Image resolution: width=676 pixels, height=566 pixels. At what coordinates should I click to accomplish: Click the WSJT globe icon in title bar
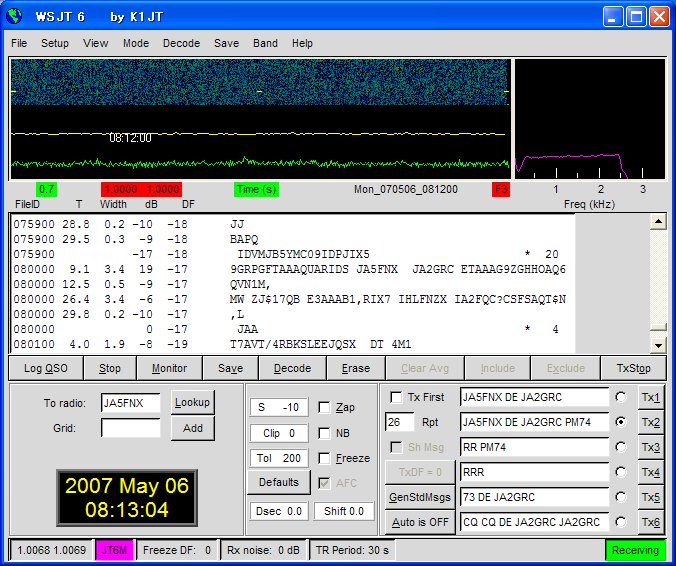point(15,16)
